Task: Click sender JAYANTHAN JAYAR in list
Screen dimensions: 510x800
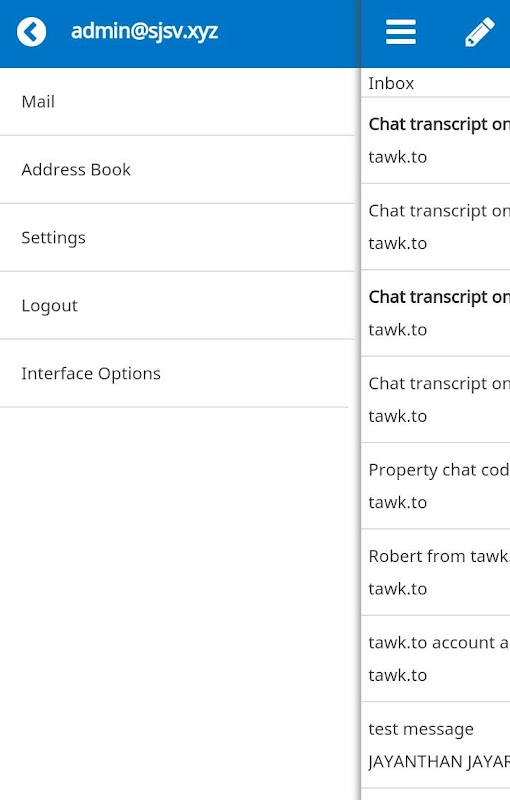Action: pyautogui.click(x=439, y=762)
